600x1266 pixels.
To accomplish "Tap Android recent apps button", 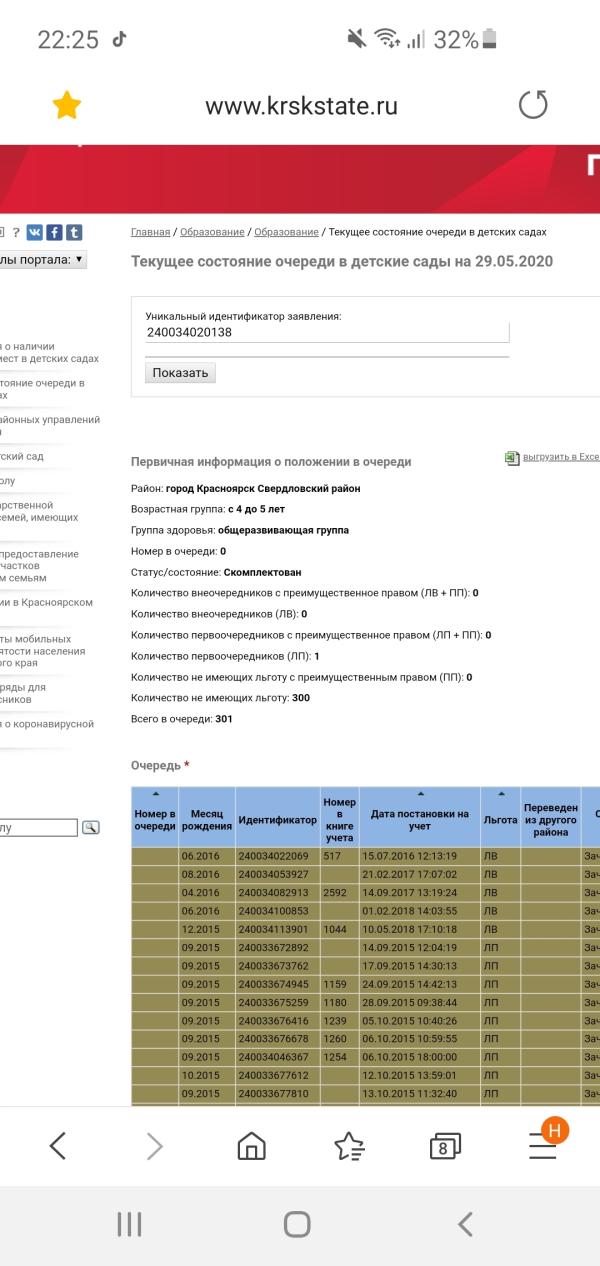I will pos(130,1224).
